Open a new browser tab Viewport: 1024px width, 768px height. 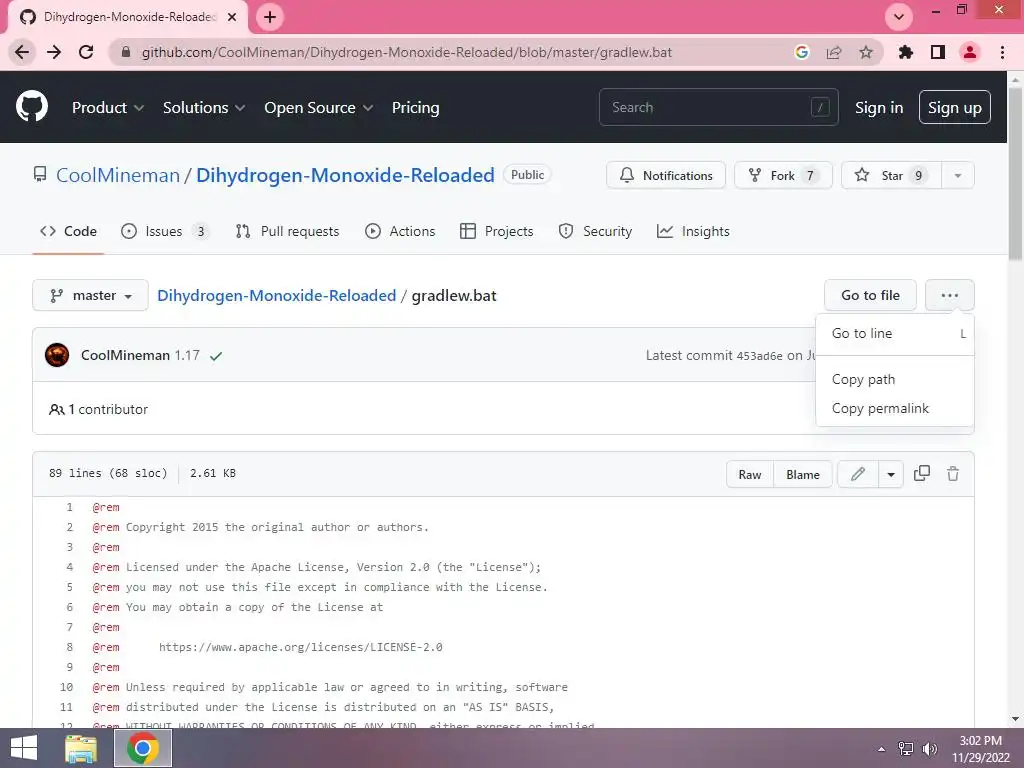coord(270,17)
